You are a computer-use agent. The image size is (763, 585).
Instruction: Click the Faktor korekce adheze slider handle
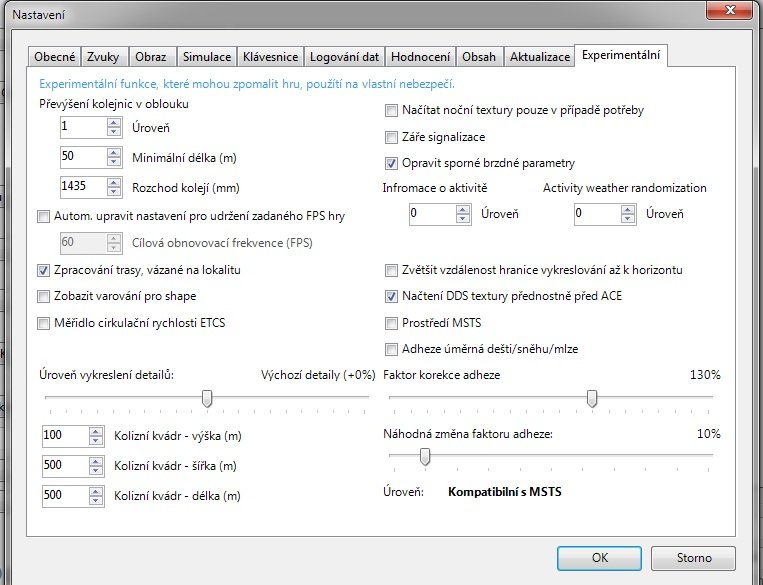592,399
